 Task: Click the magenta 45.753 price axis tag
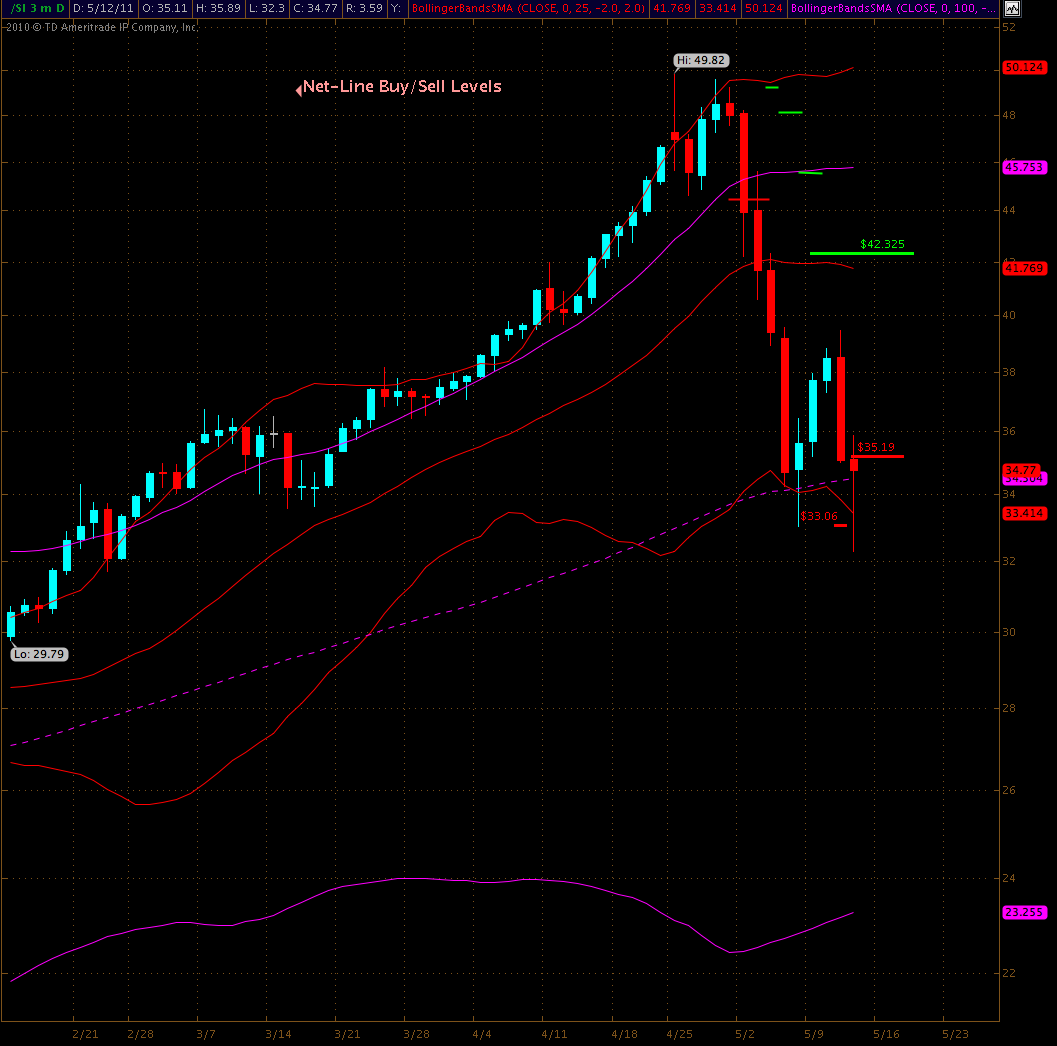tap(1023, 168)
